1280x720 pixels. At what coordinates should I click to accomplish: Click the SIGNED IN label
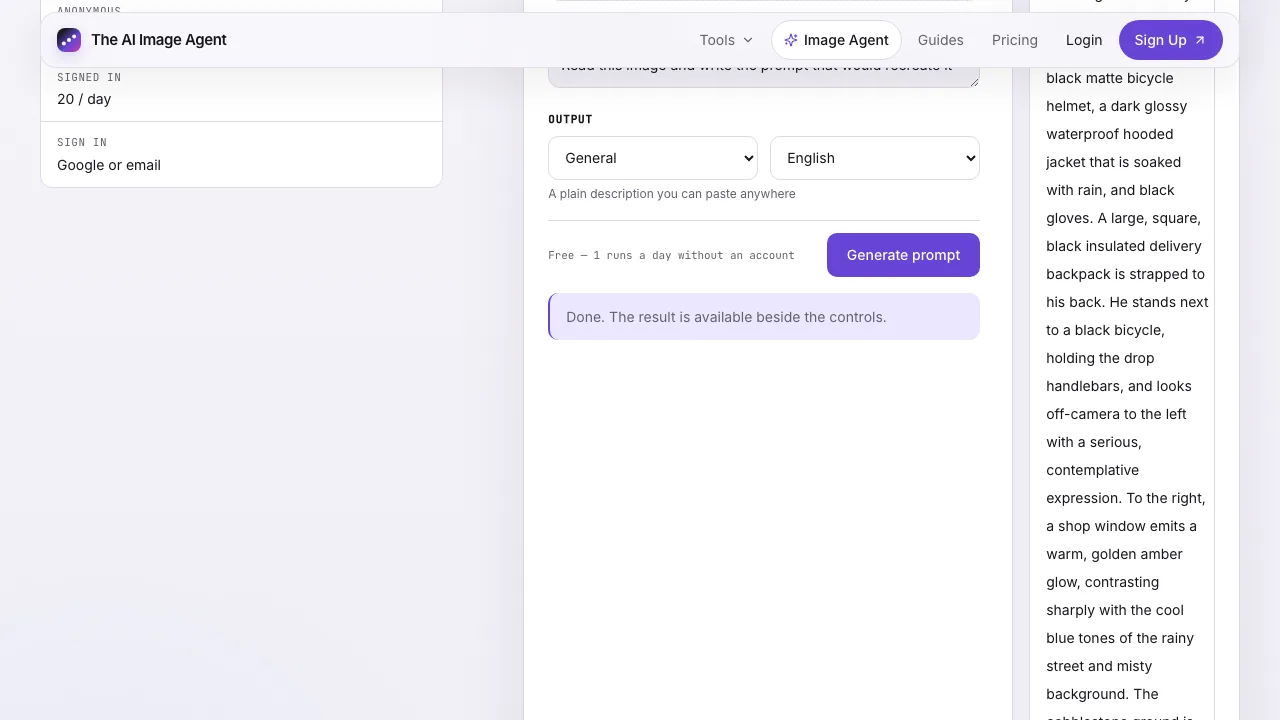click(89, 77)
